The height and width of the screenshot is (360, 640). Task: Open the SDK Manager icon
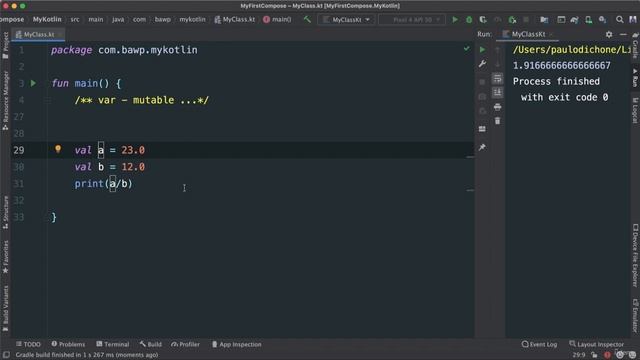[602, 20]
